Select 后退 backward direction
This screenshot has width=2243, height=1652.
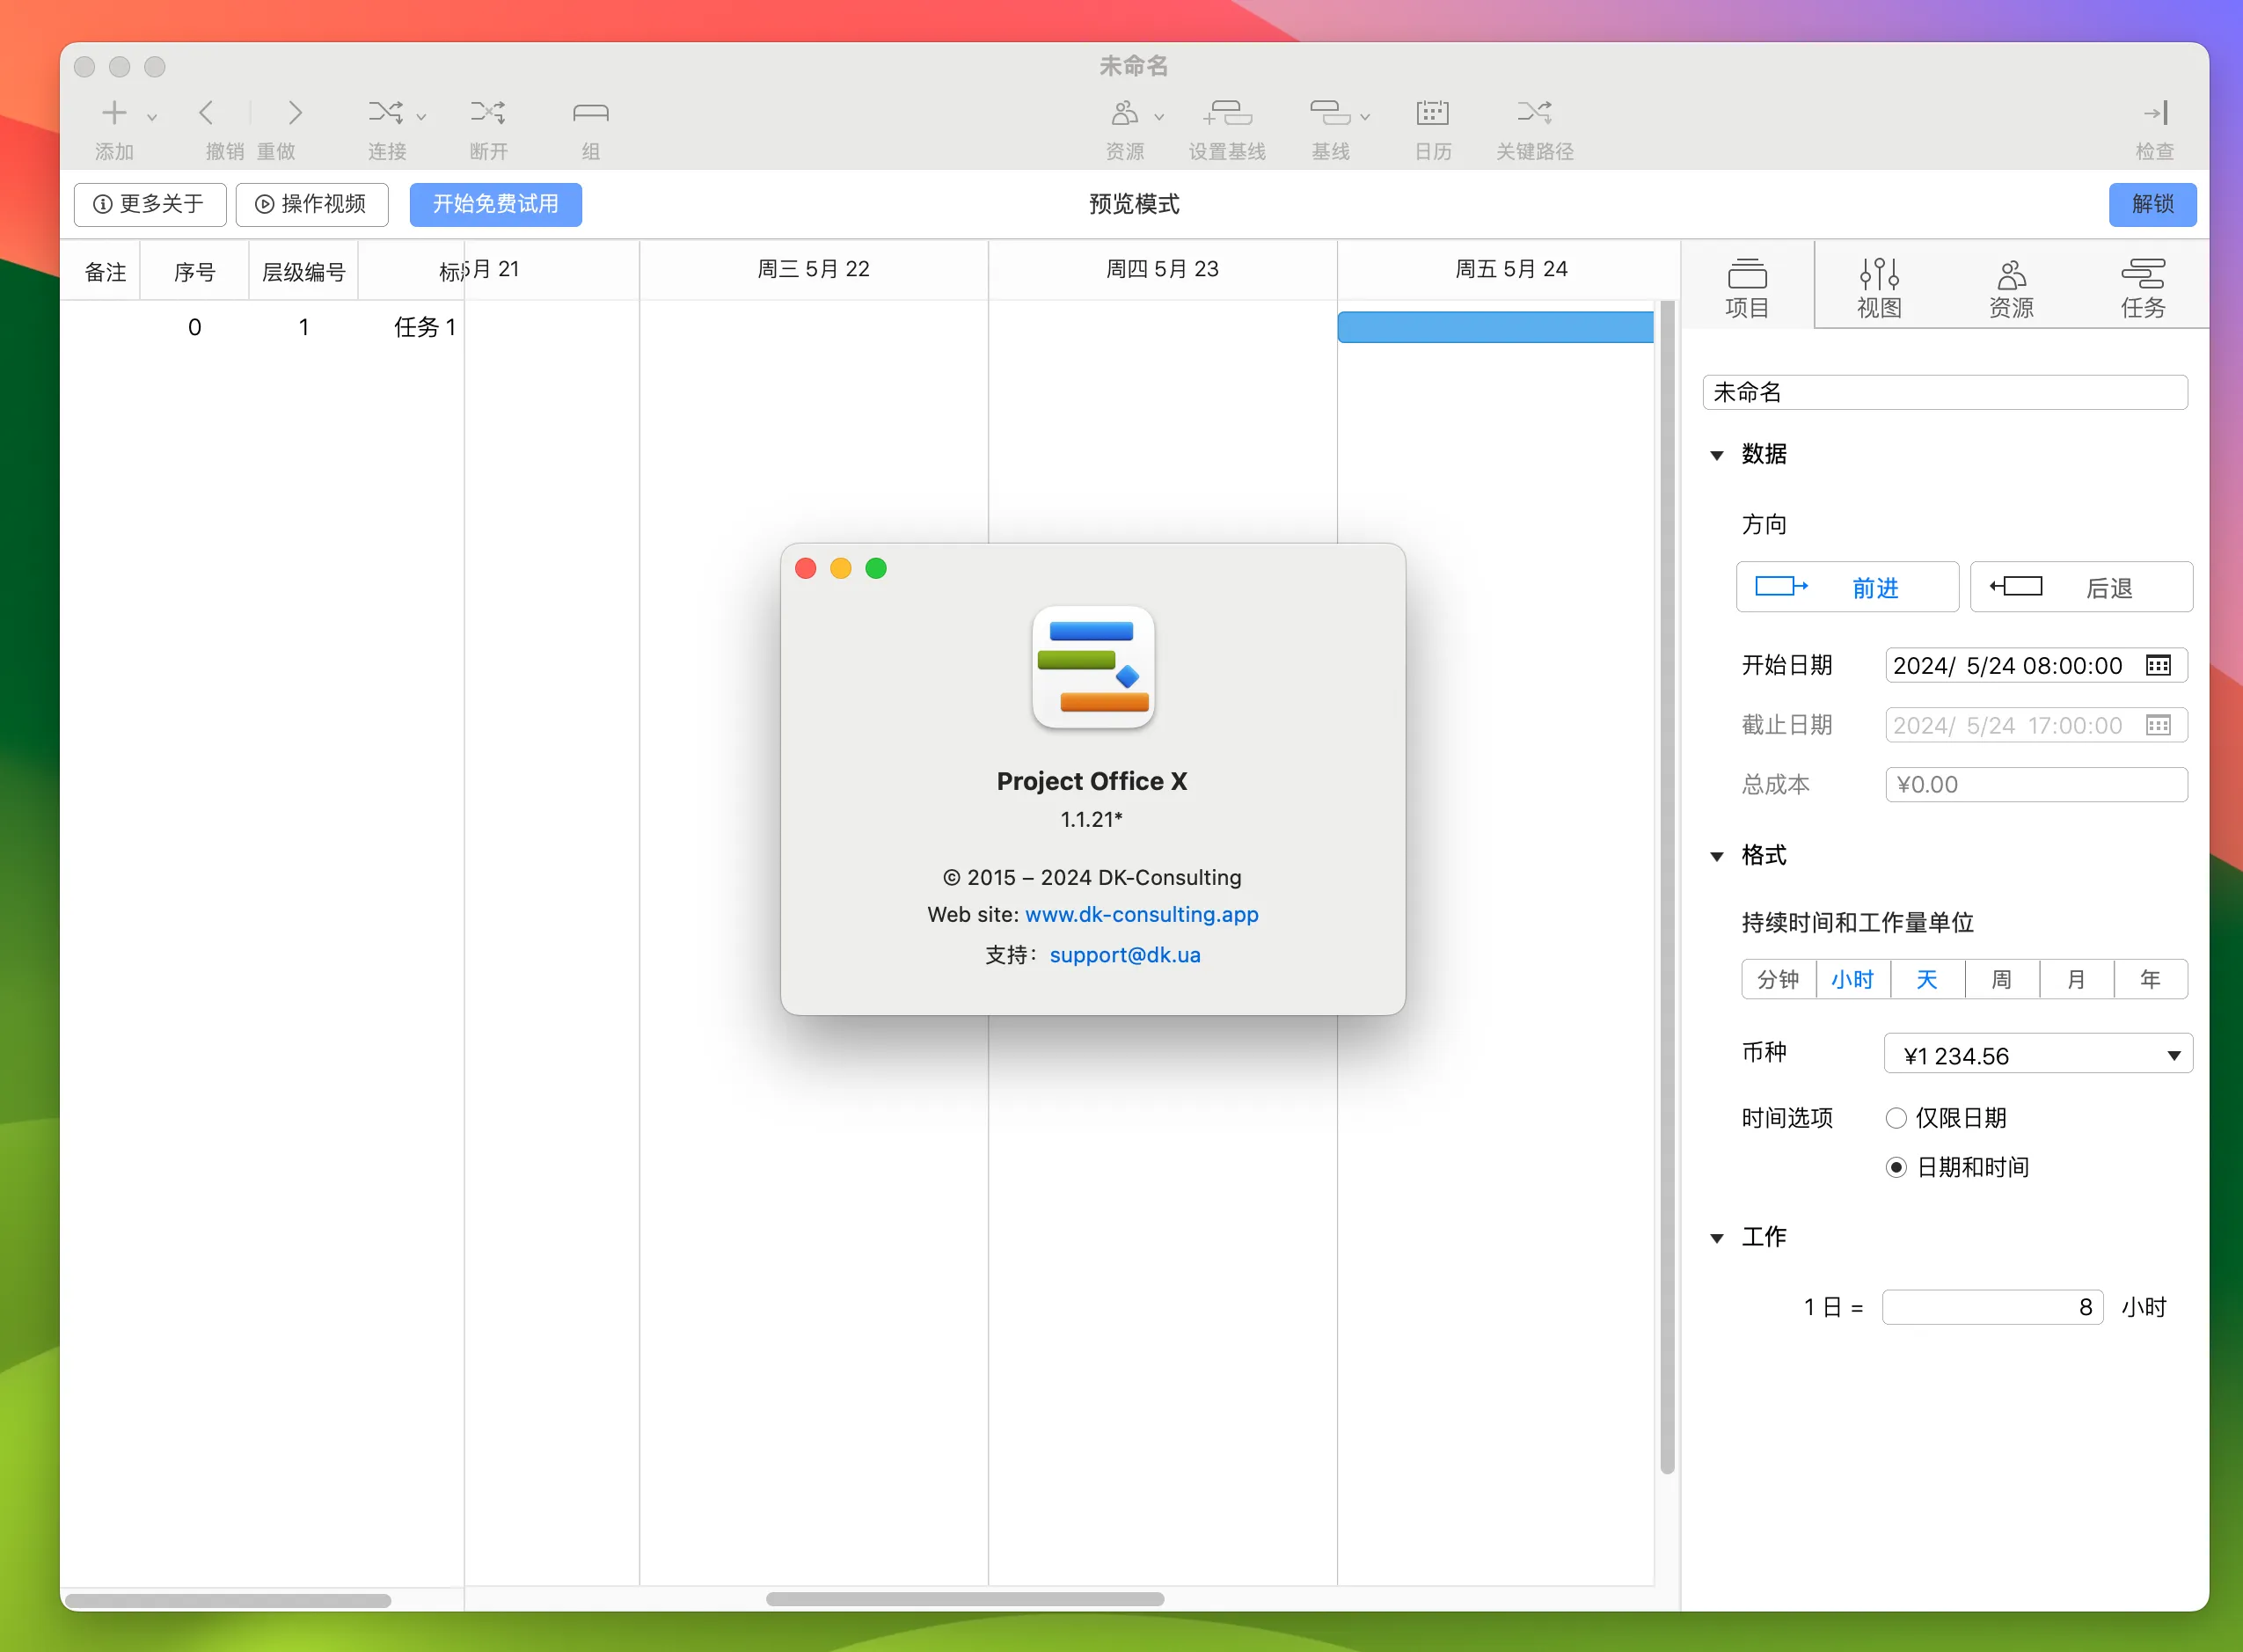(x=2081, y=587)
